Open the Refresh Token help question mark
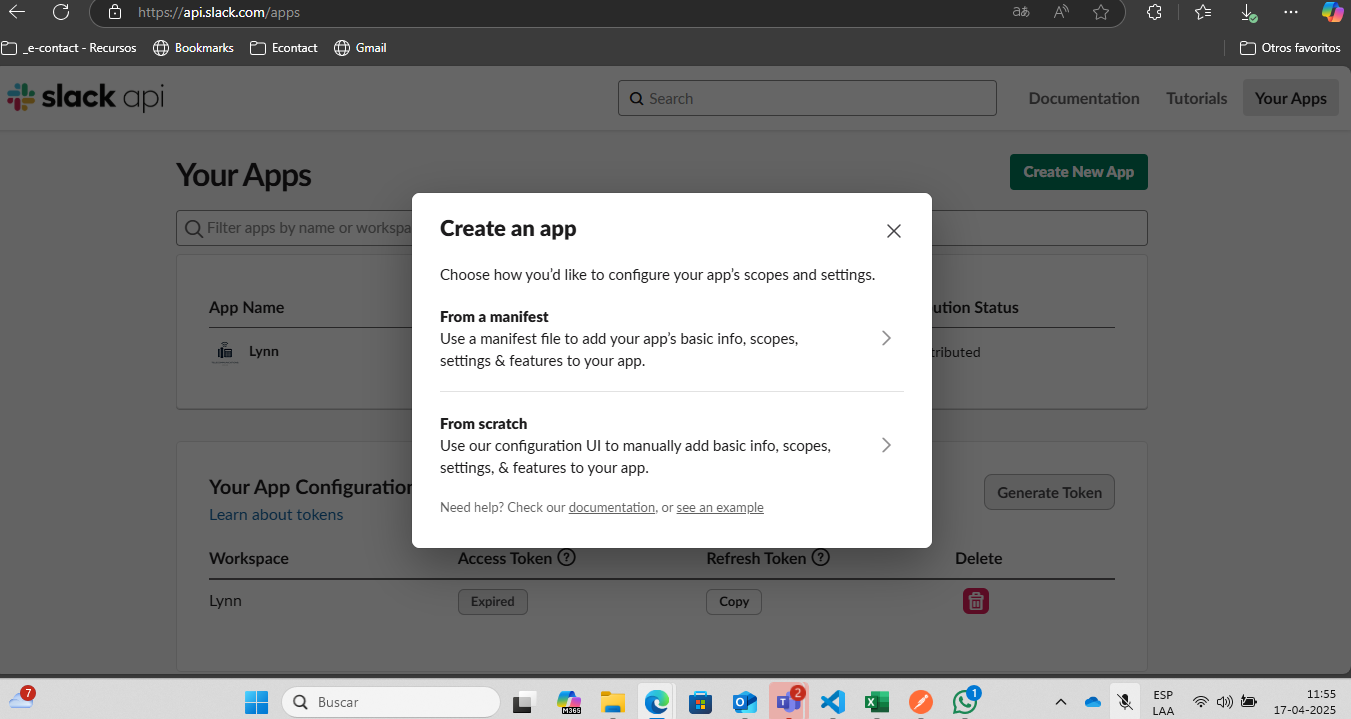Viewport: 1351px width, 719px height. click(x=820, y=558)
